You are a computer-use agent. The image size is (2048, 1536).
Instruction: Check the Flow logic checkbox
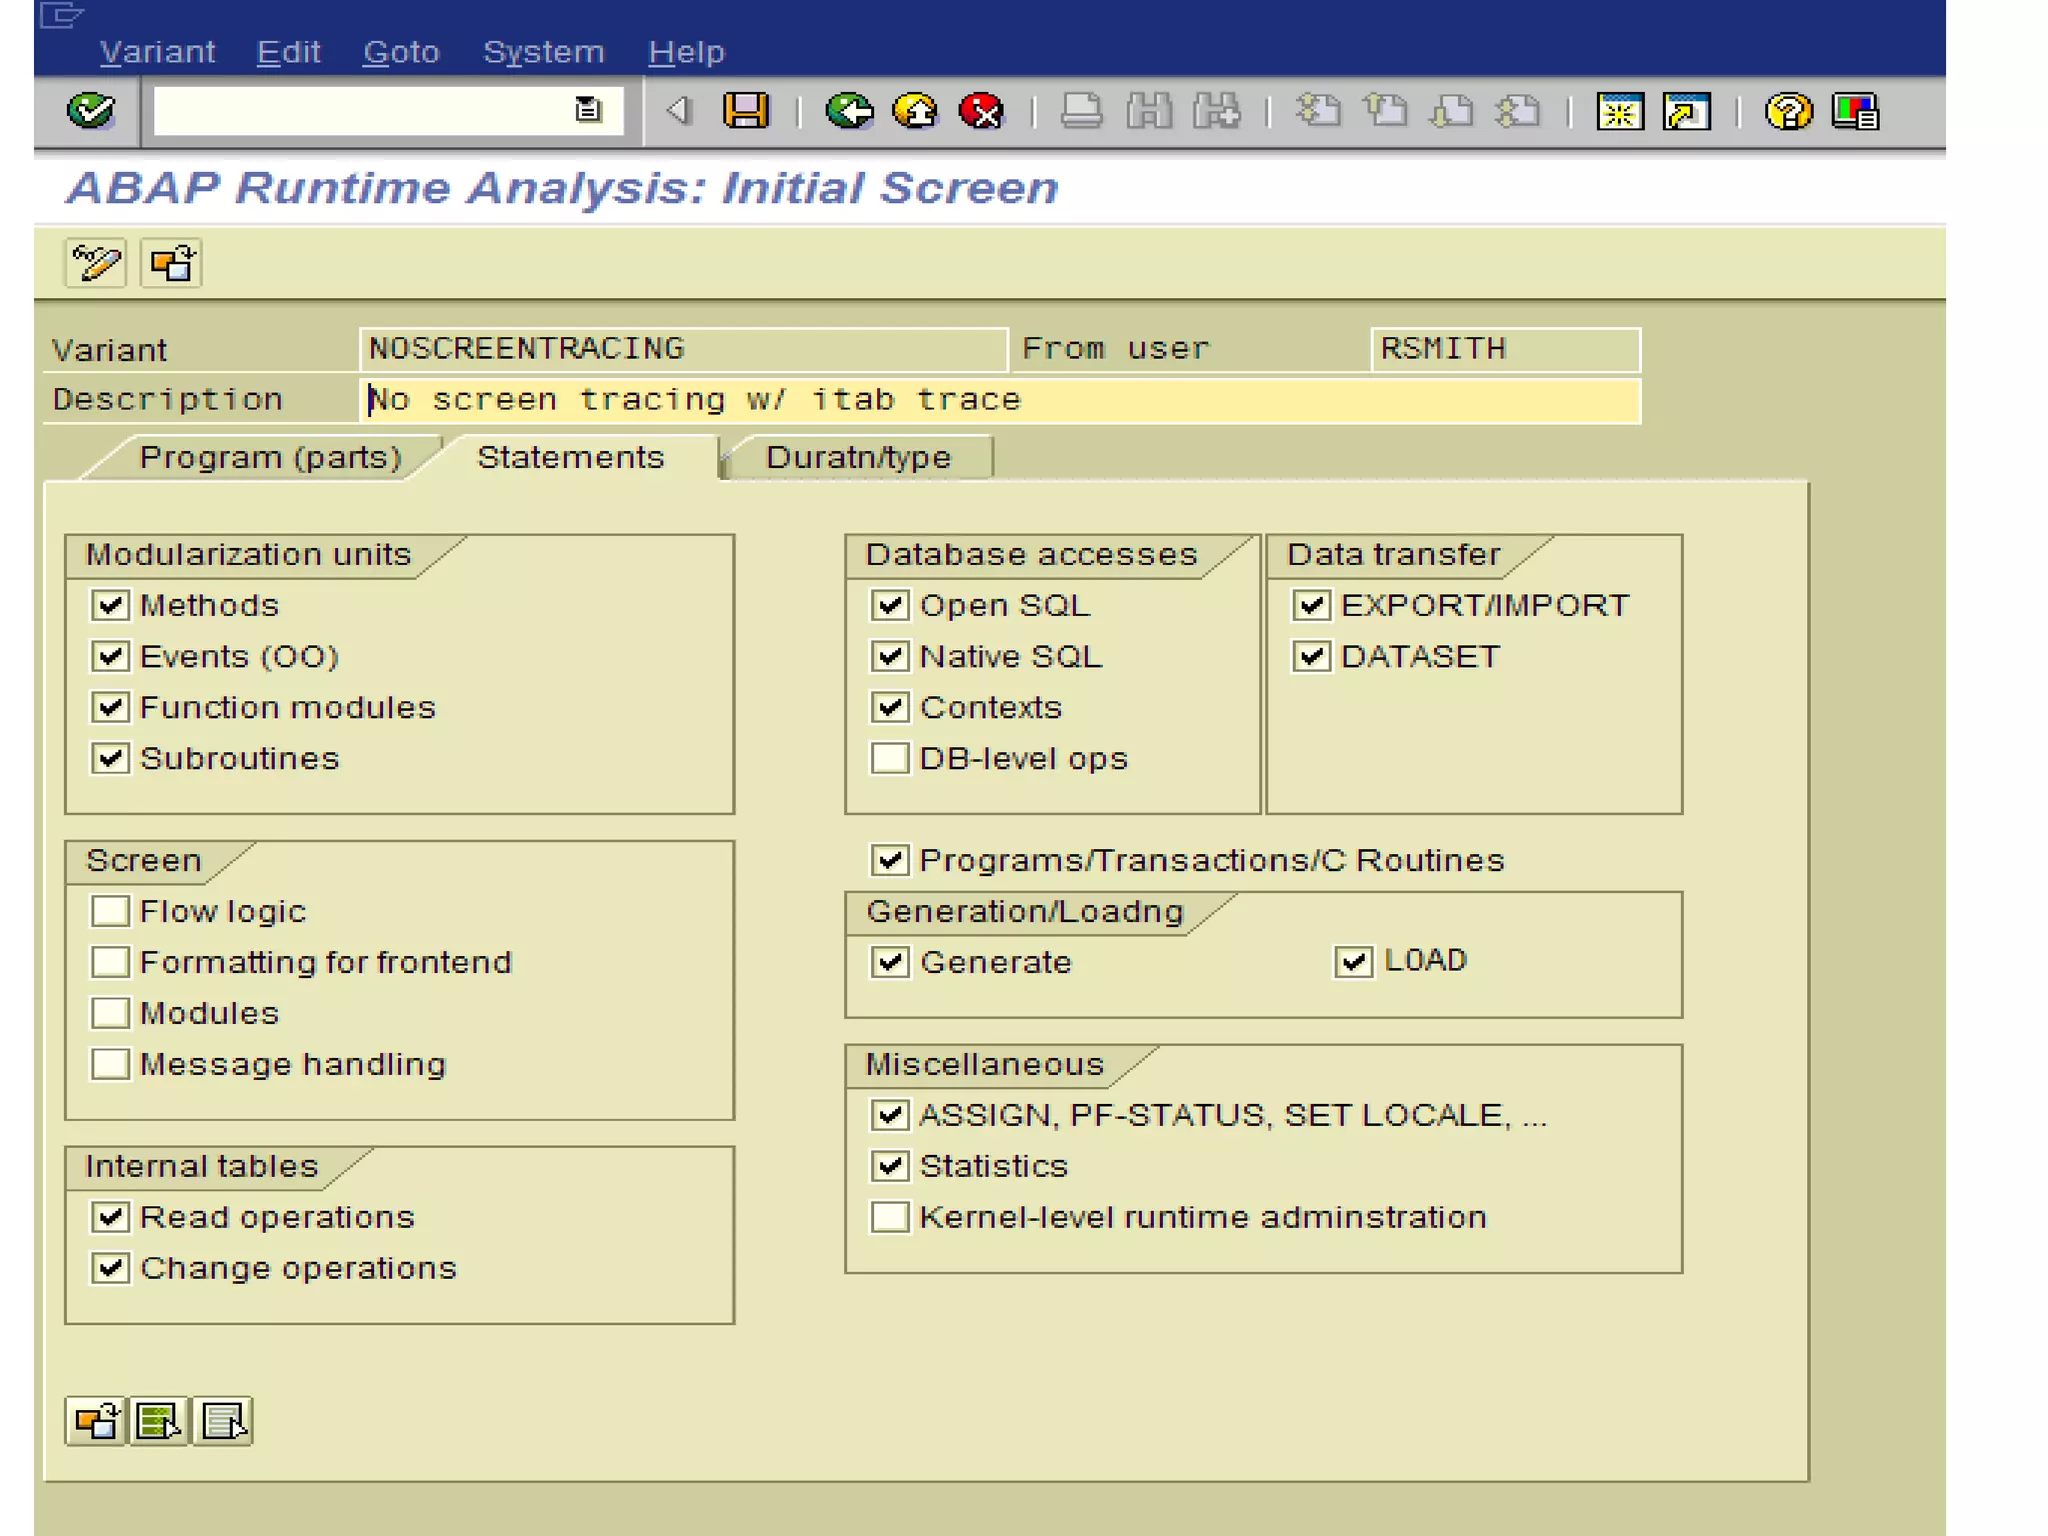pos(110,911)
